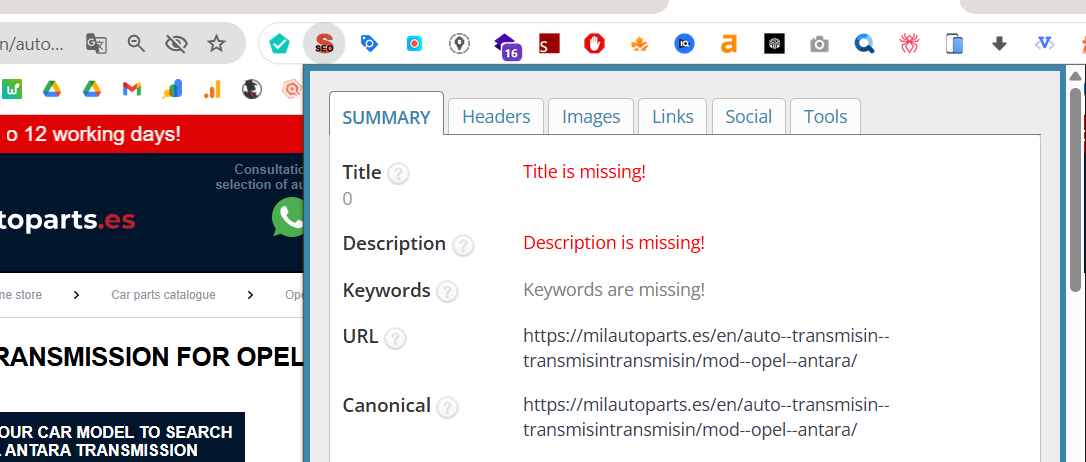The height and width of the screenshot is (462, 1086).
Task: Click the camera screenshot extension icon
Action: (x=819, y=44)
